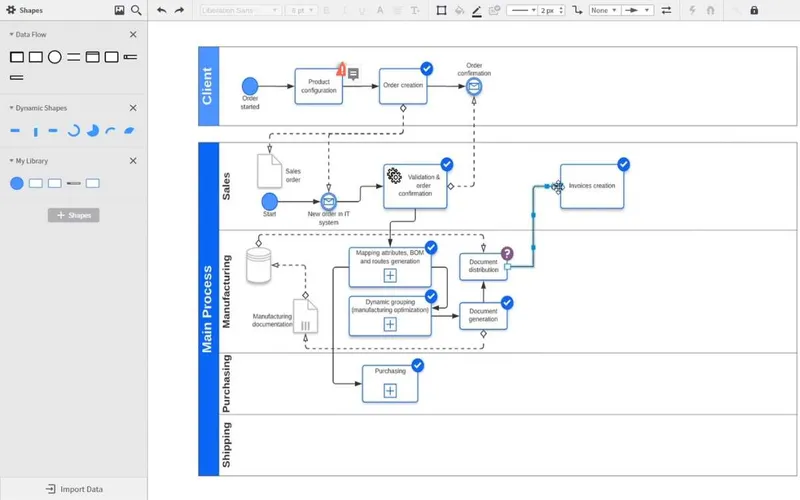
Task: Open the shape library gear settings
Action: (x=11, y=10)
